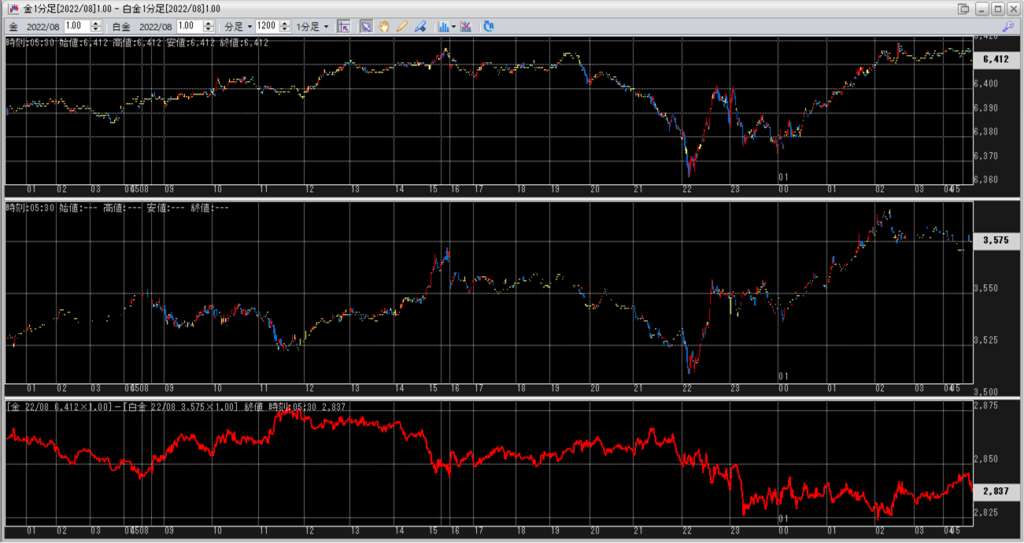Click the gold multiplier 1.00 input field

pos(76,26)
